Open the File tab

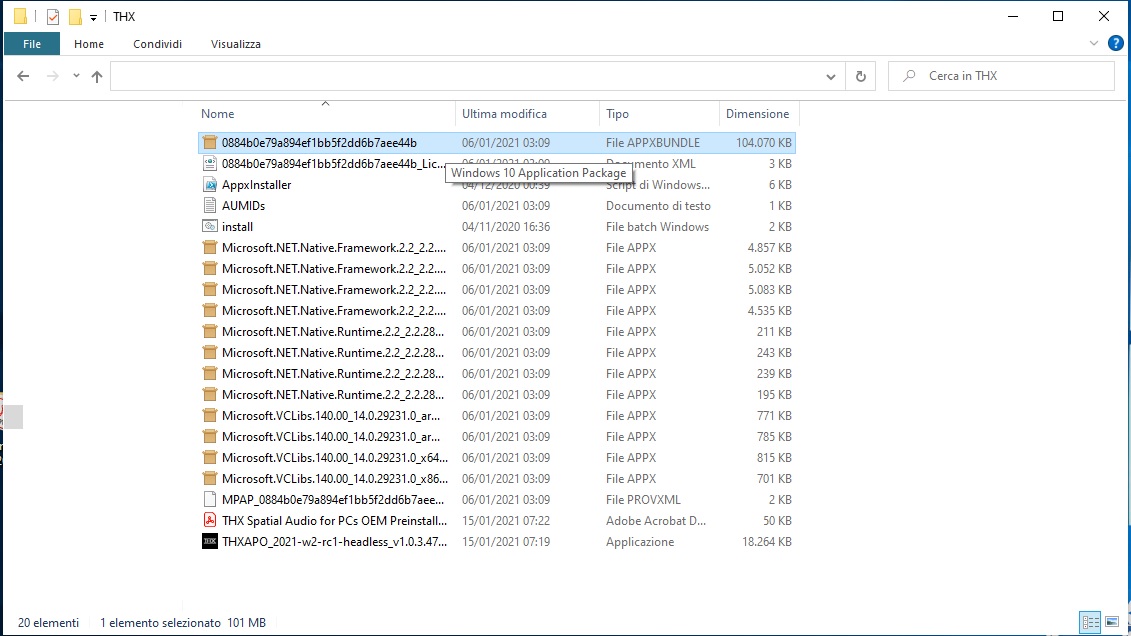(32, 44)
